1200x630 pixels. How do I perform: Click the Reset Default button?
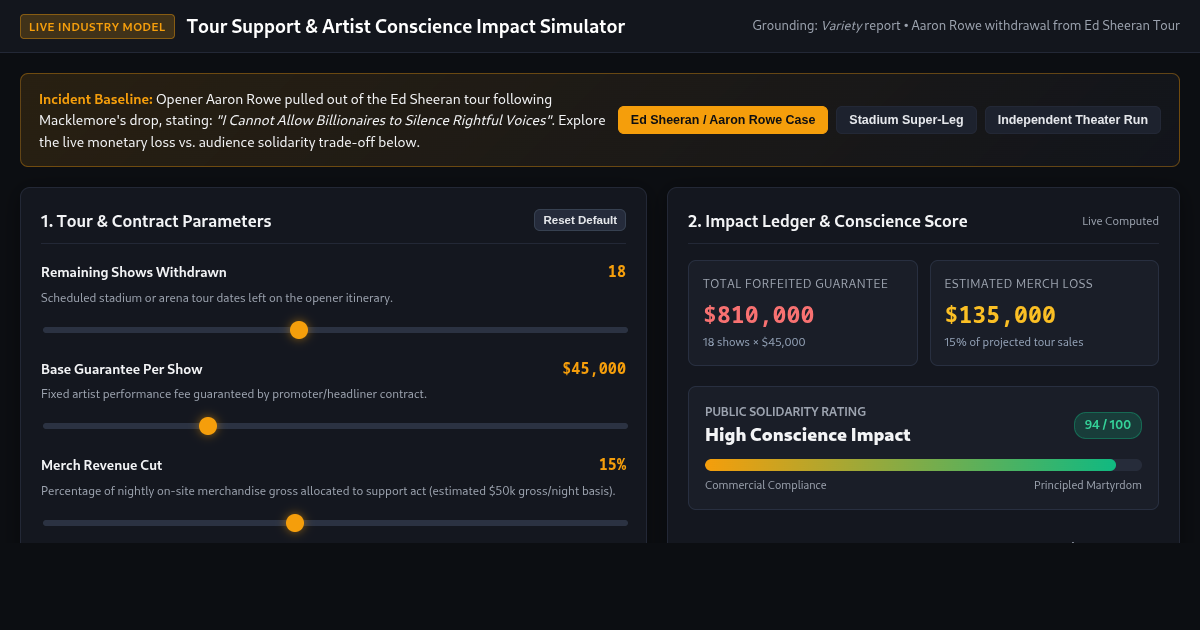[580, 220]
